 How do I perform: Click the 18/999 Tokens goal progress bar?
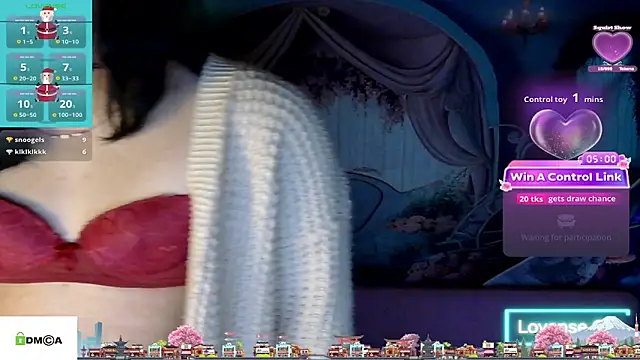click(612, 69)
